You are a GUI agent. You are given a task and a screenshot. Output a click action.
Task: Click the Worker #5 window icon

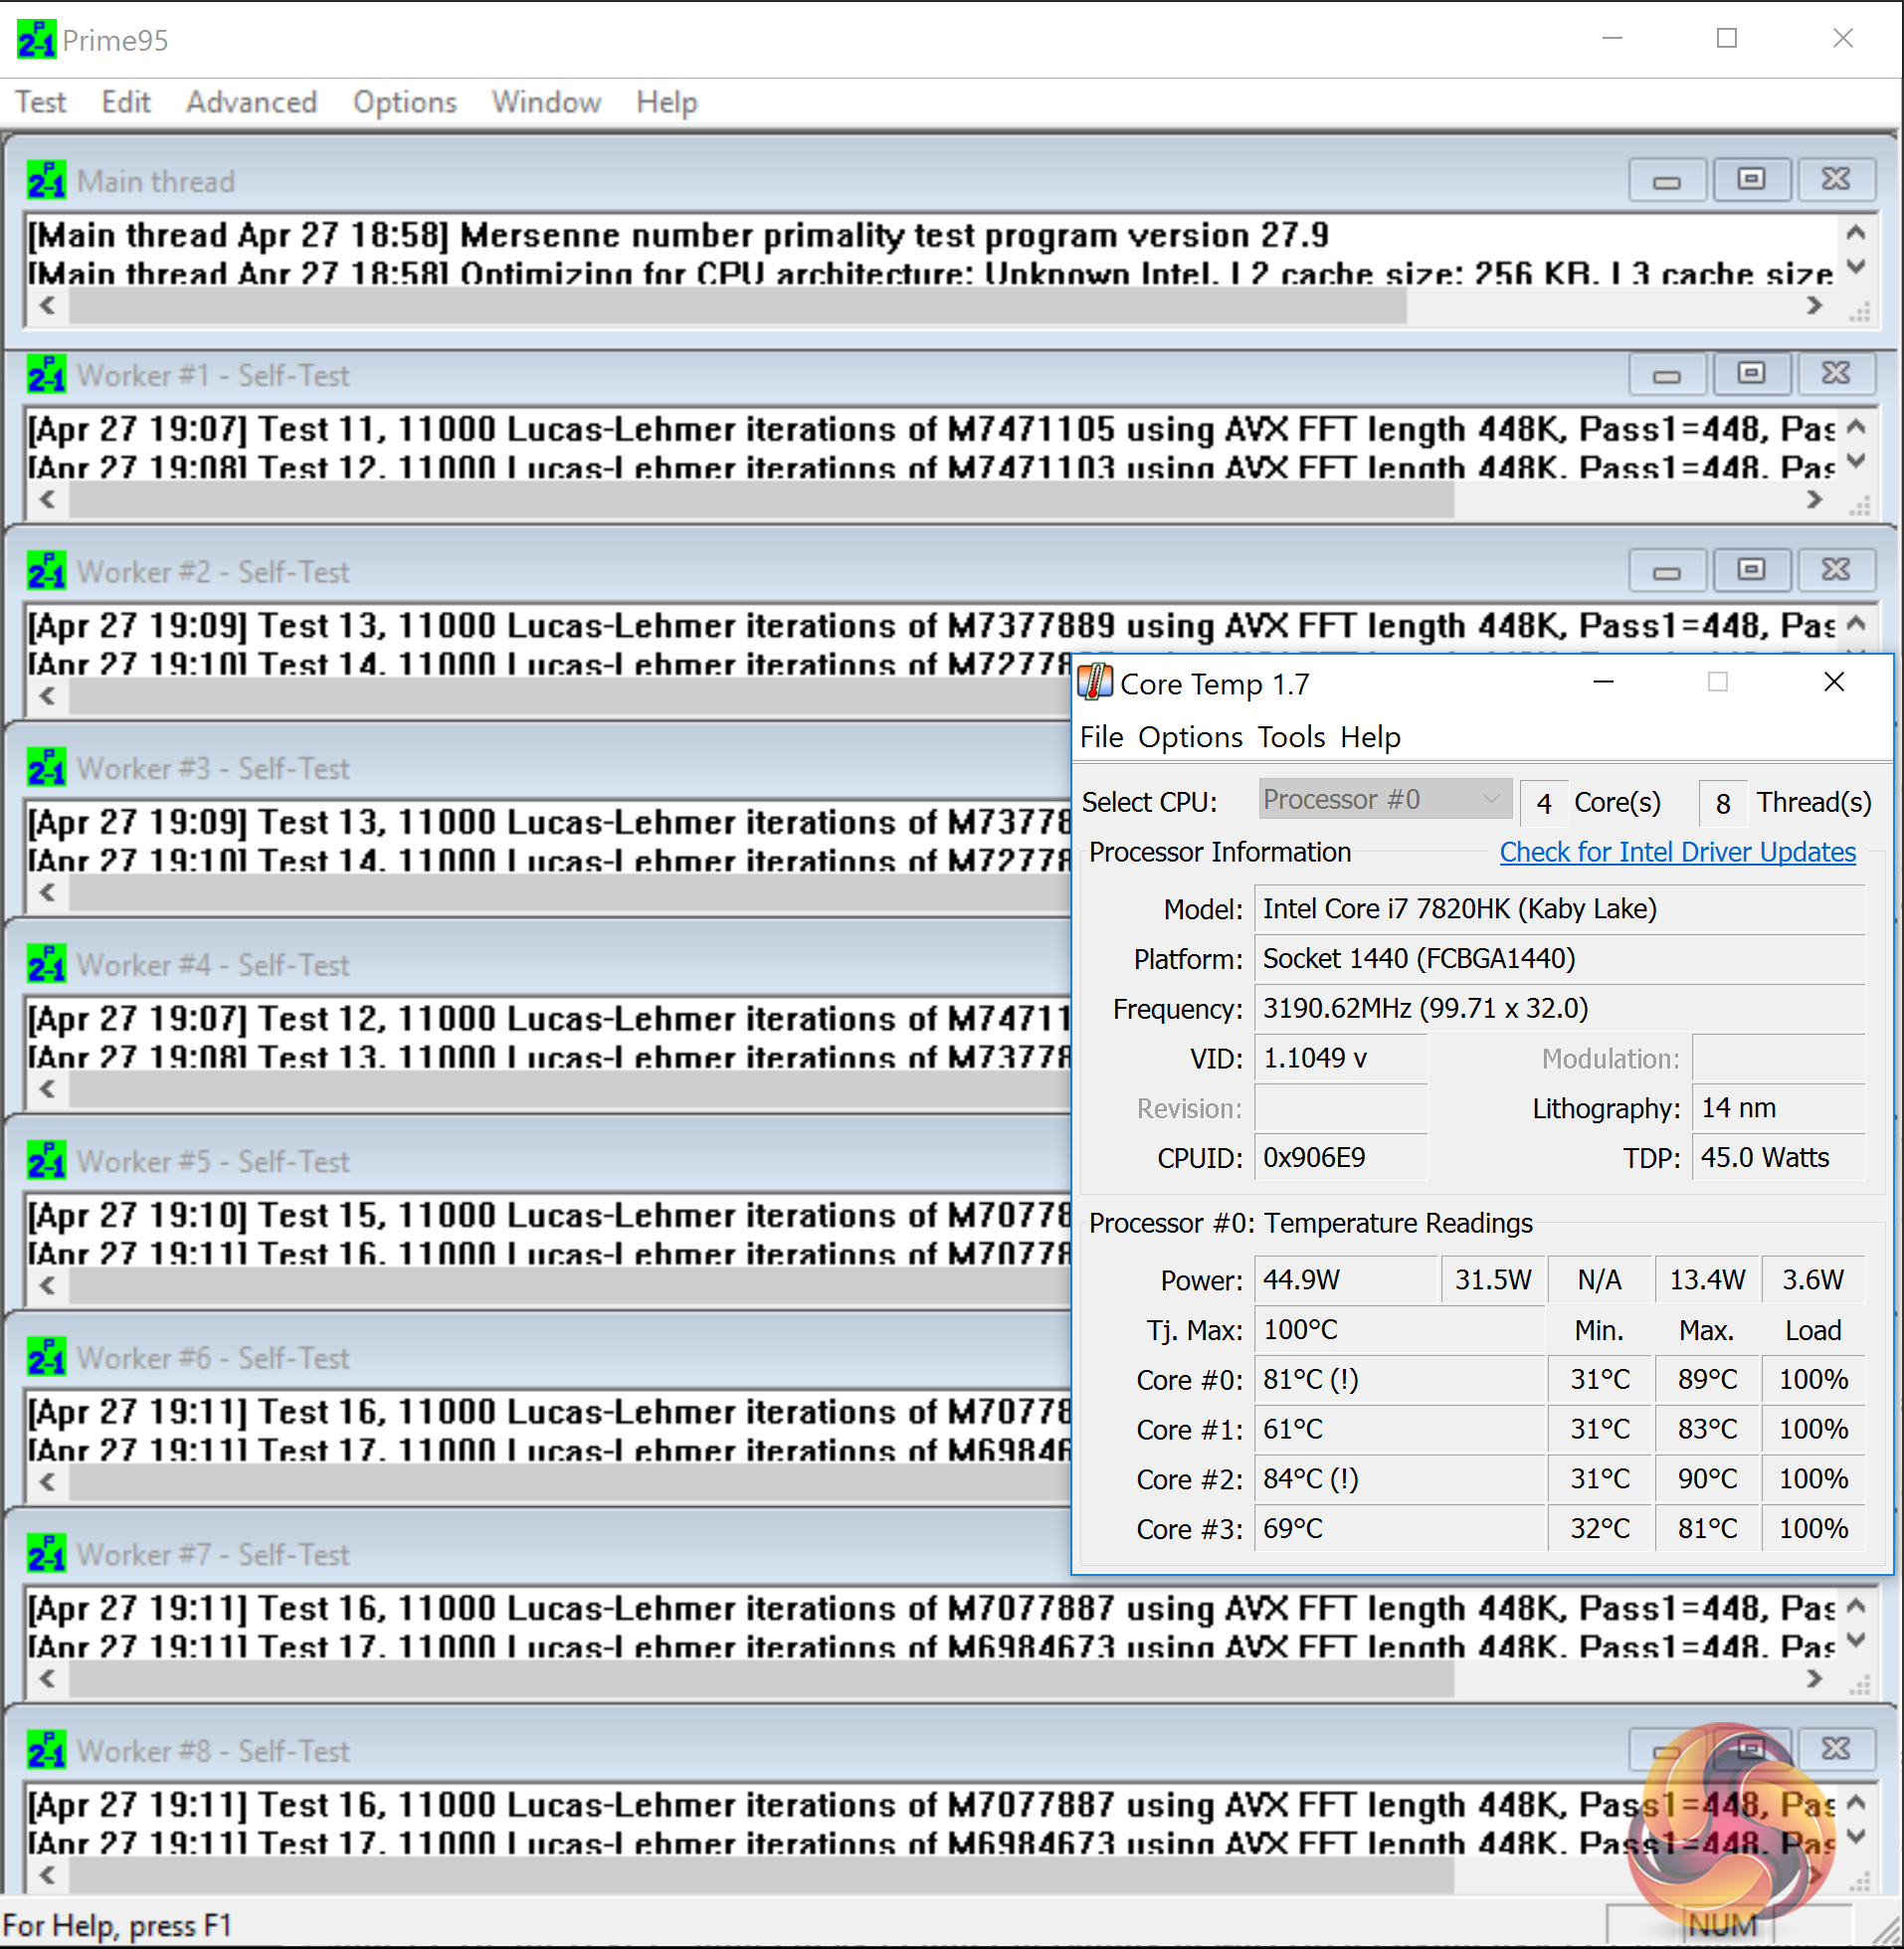pos(46,1161)
